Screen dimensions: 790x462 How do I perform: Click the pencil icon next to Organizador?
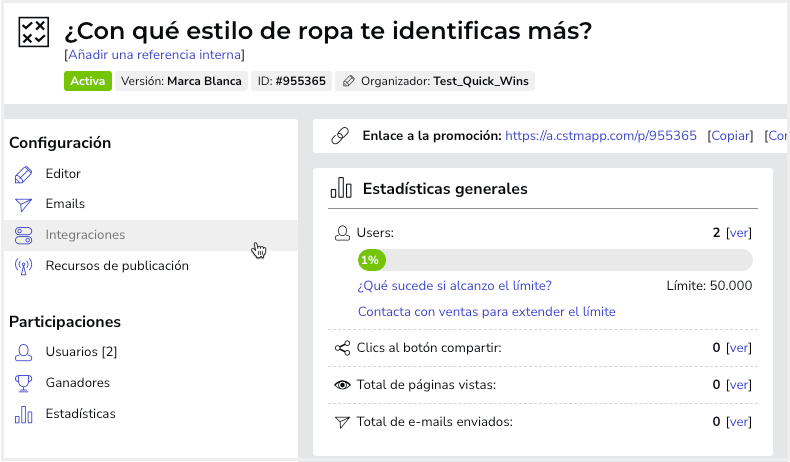click(x=348, y=81)
